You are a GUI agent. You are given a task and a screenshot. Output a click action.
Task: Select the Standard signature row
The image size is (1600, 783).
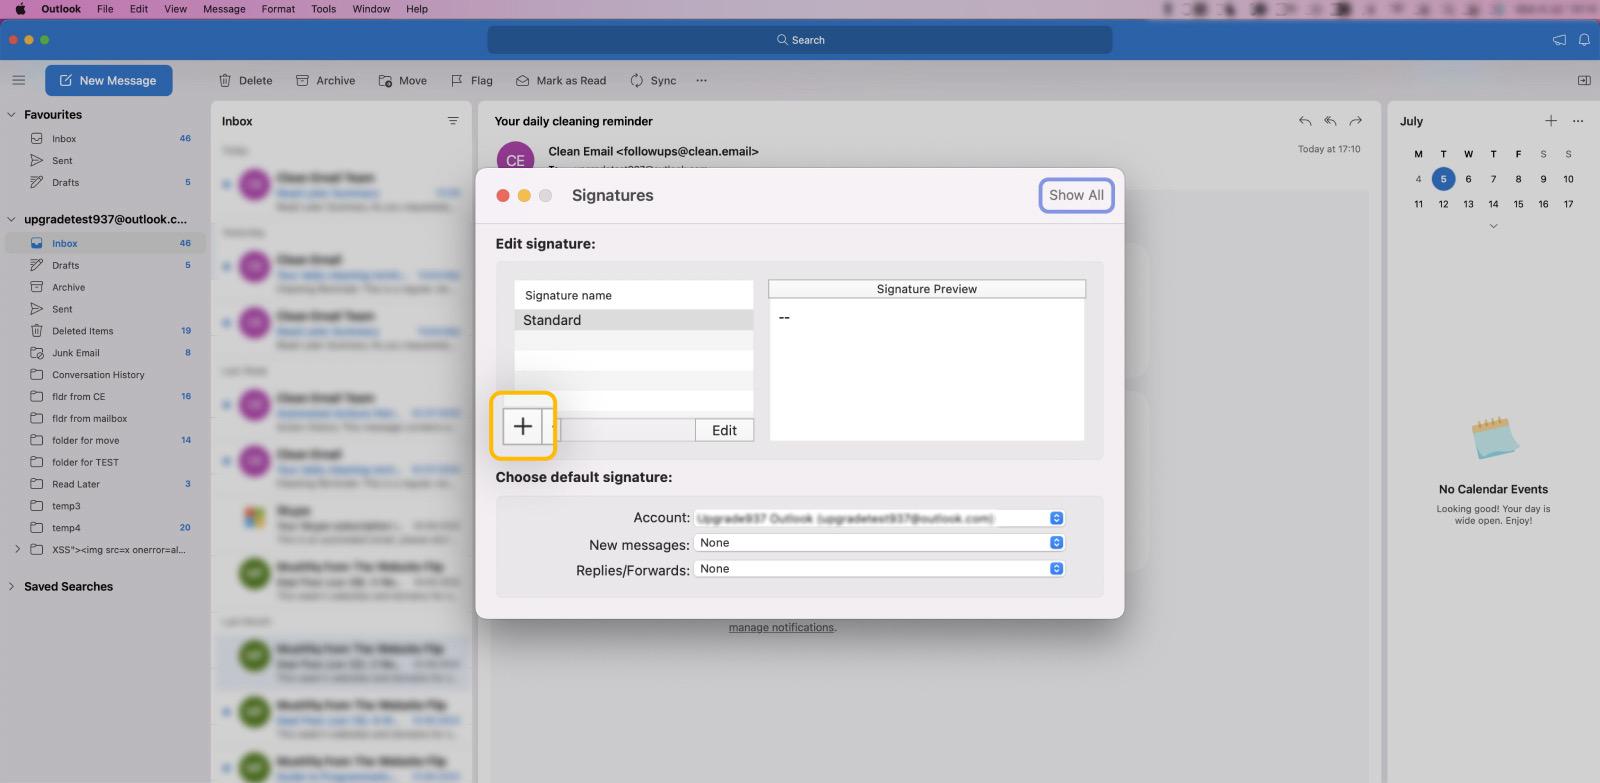pyautogui.click(x=634, y=320)
